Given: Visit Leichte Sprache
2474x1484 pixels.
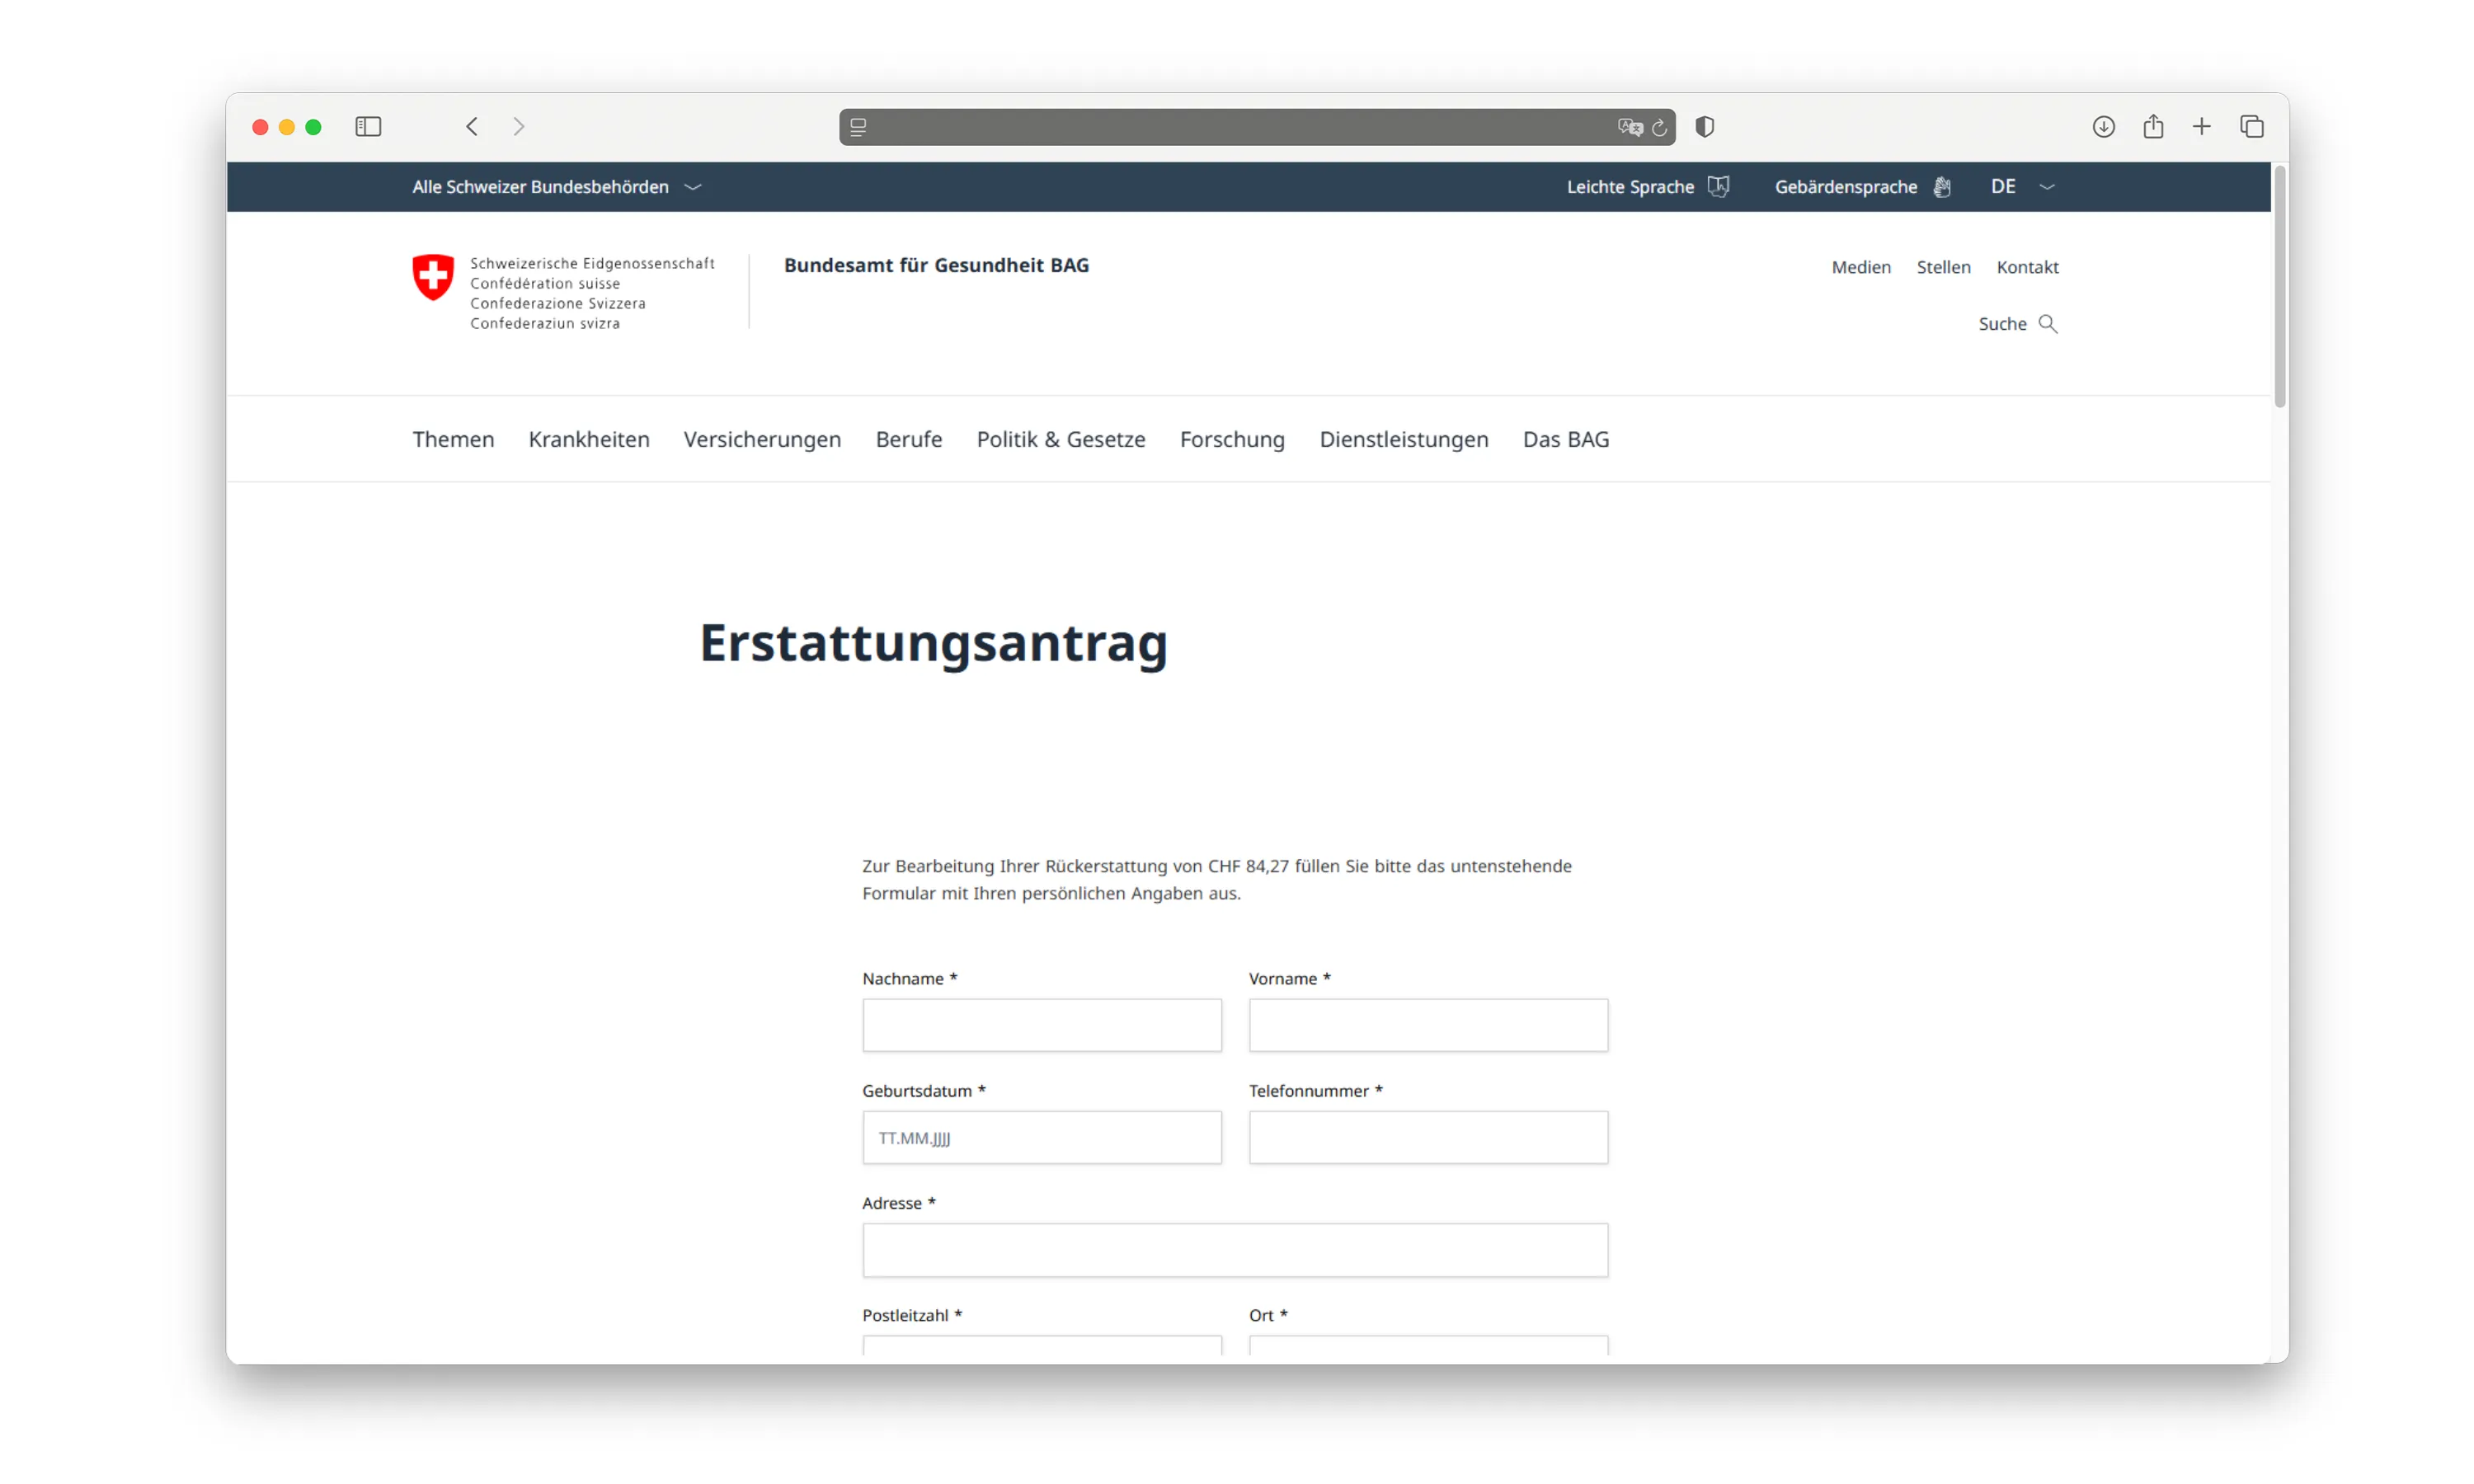Looking at the screenshot, I should 1630,186.
